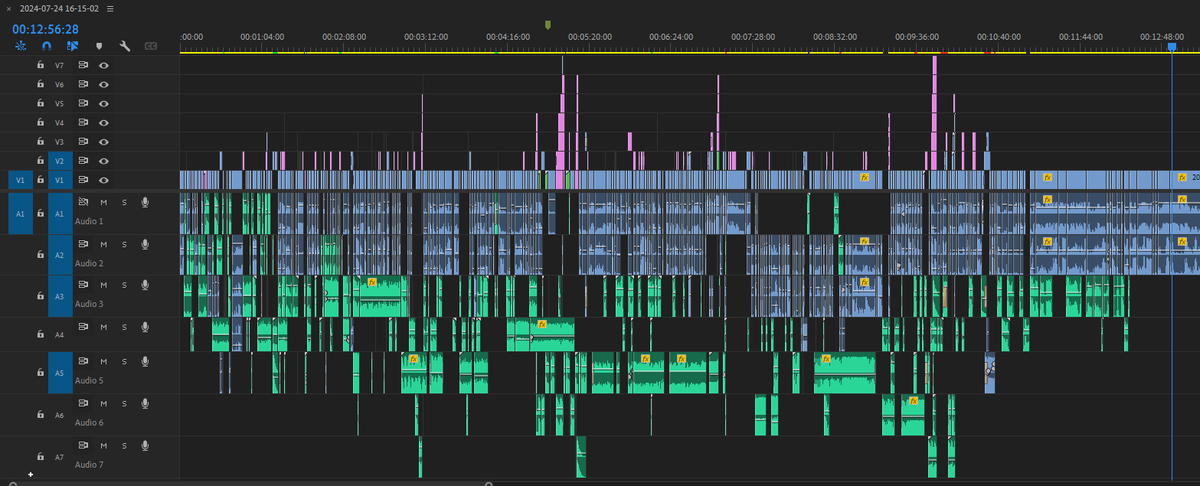Toggle sync lock for track V5
The height and width of the screenshot is (486, 1200).
pyautogui.click(x=84, y=103)
